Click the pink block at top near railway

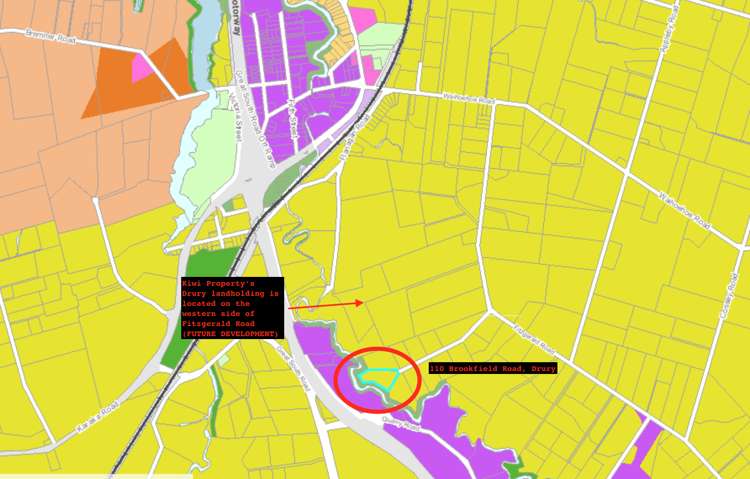point(363,19)
